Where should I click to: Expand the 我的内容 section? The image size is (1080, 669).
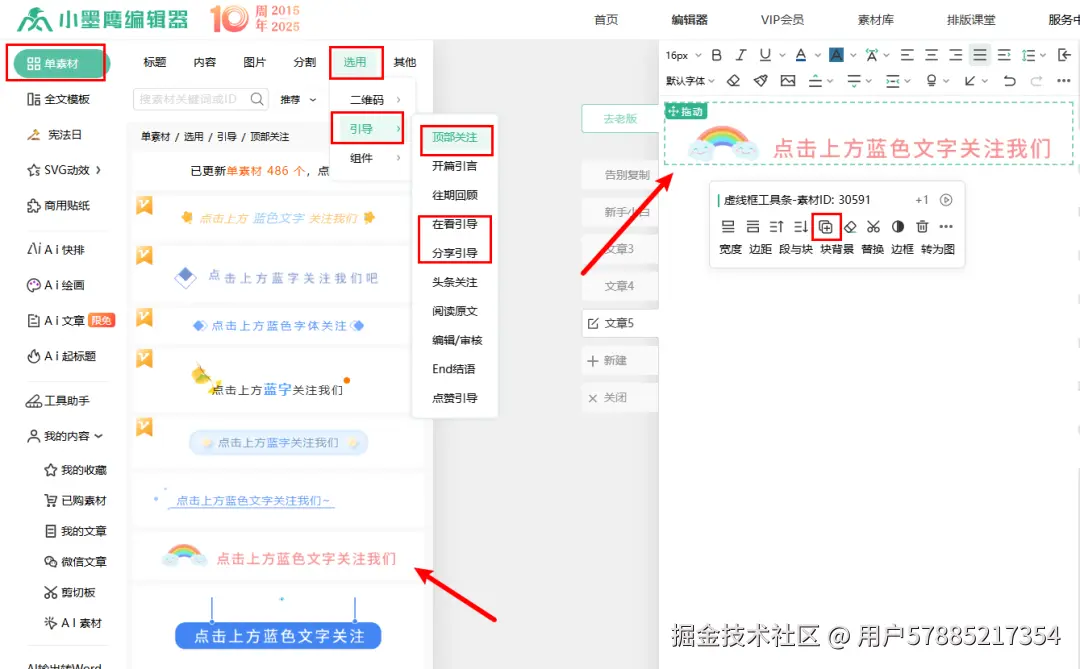point(65,436)
